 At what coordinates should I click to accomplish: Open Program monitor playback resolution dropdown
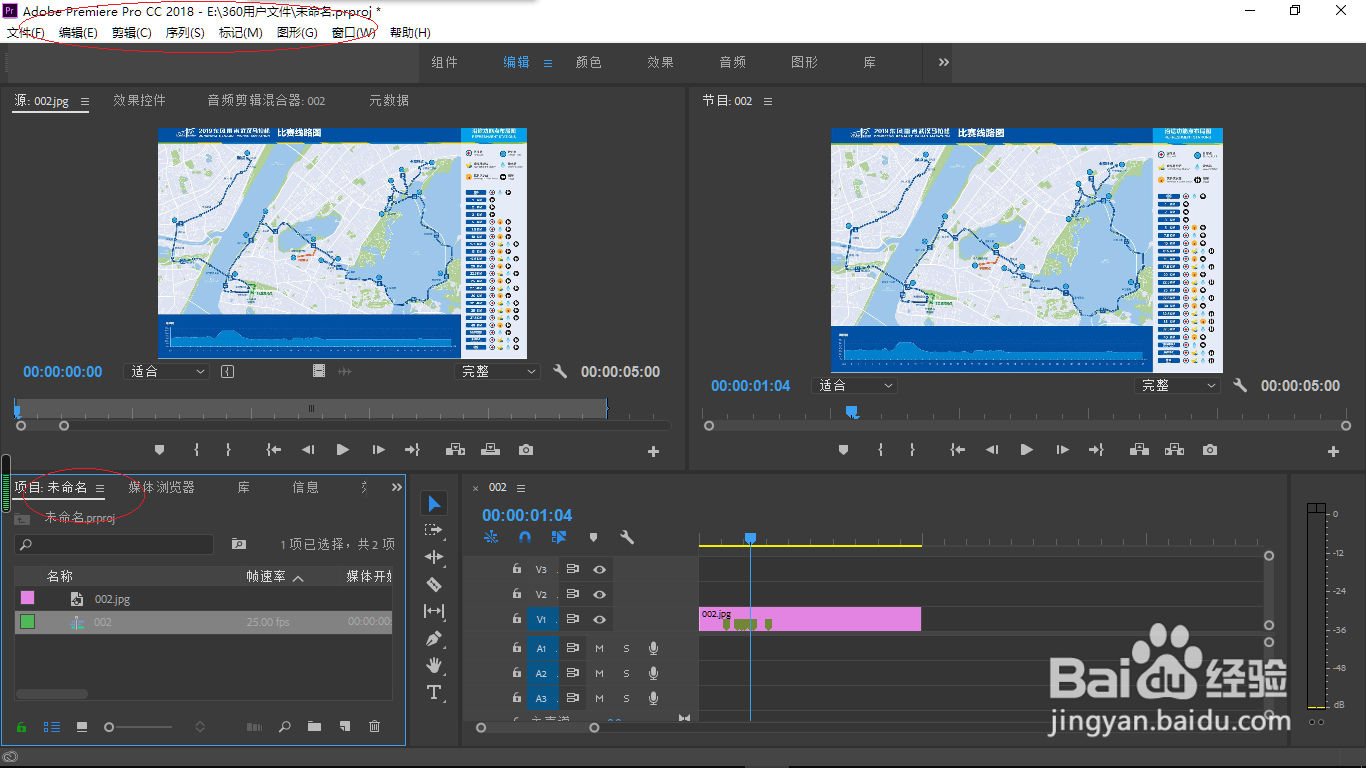click(1178, 385)
